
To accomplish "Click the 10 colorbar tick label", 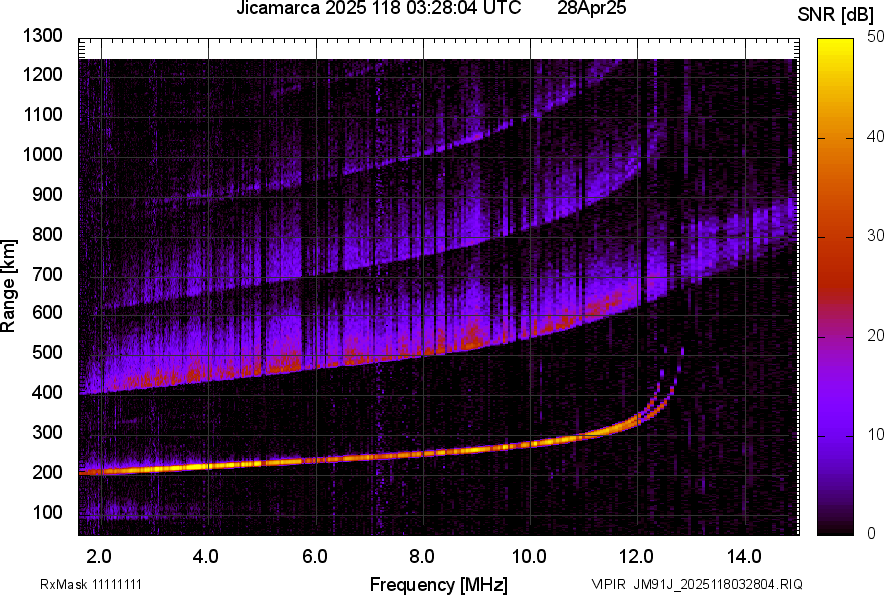I will (x=875, y=434).
